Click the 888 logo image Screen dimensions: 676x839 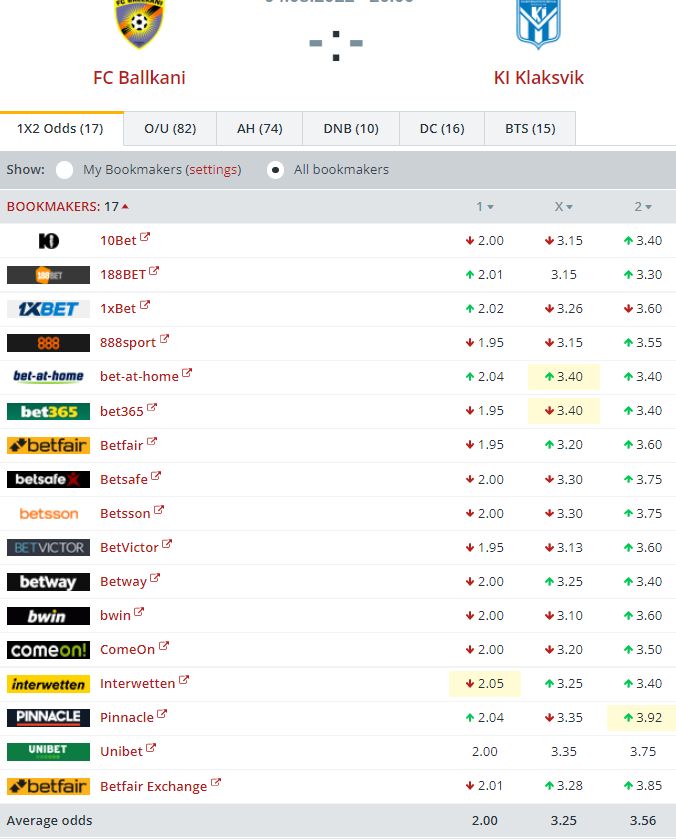click(48, 343)
